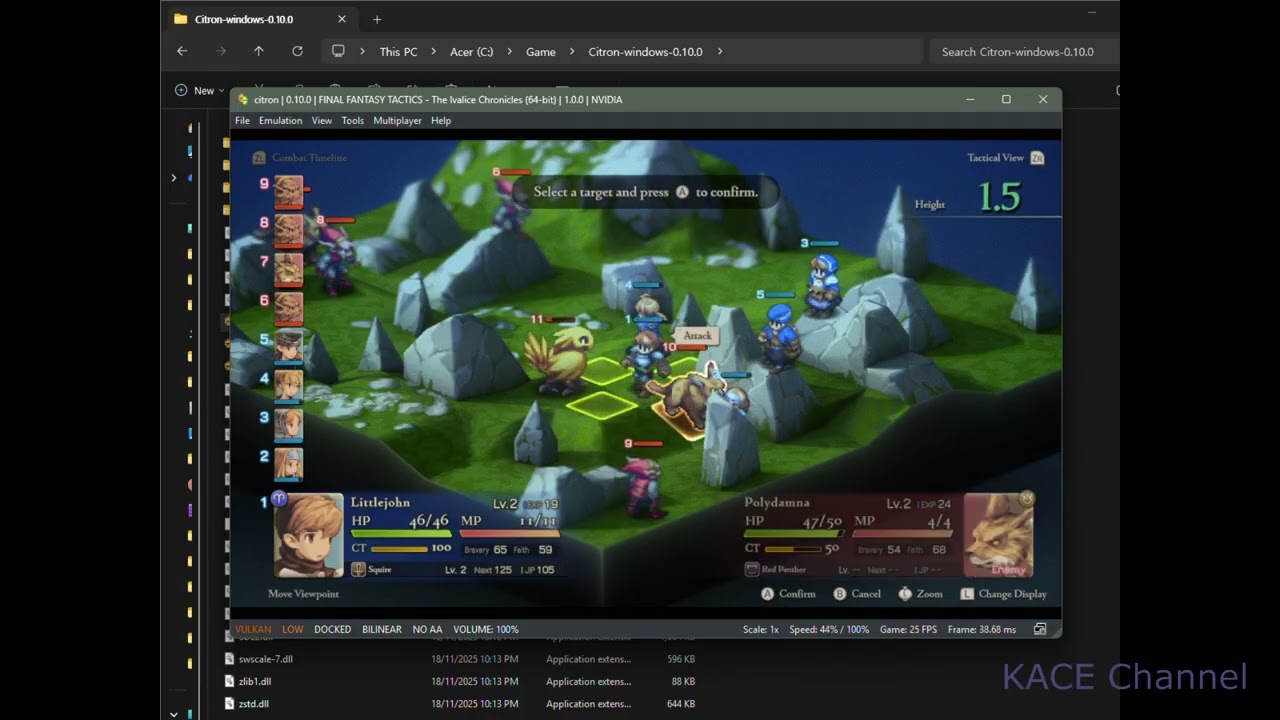The width and height of the screenshot is (1280, 720).
Task: Toggle the NO AA anti-aliasing status button
Action: pyautogui.click(x=427, y=630)
